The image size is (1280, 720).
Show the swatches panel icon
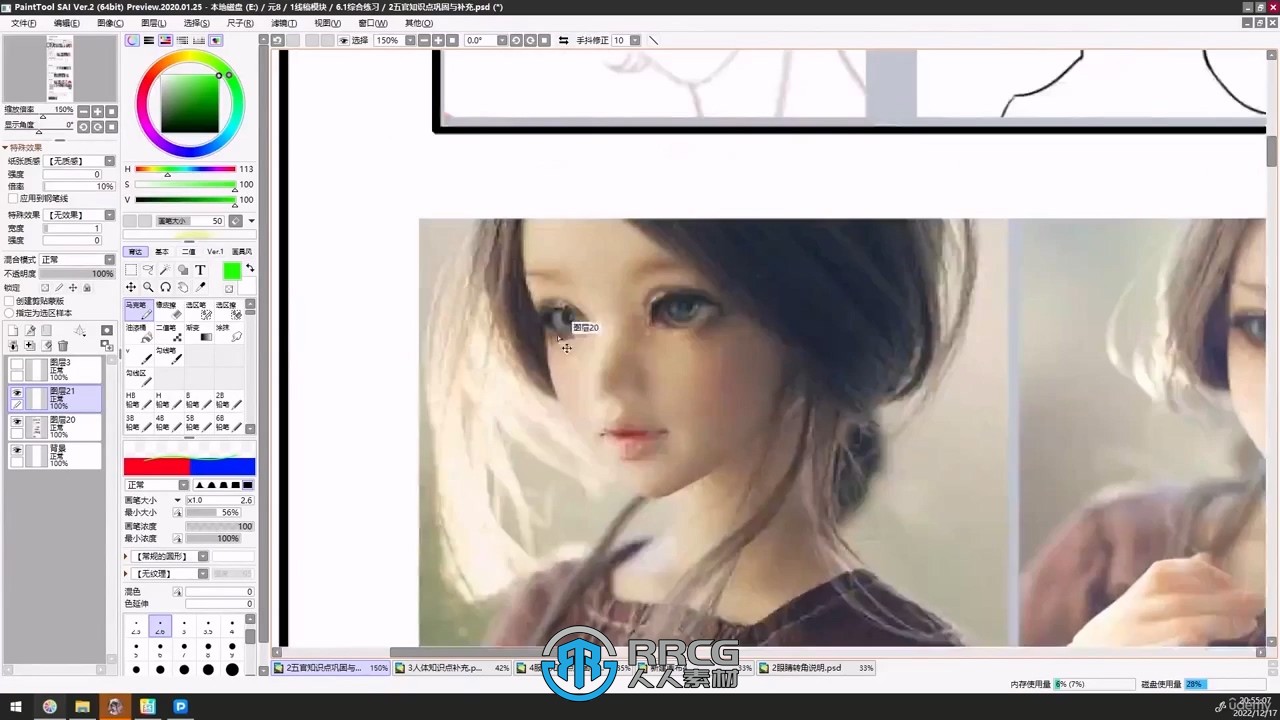(x=199, y=41)
